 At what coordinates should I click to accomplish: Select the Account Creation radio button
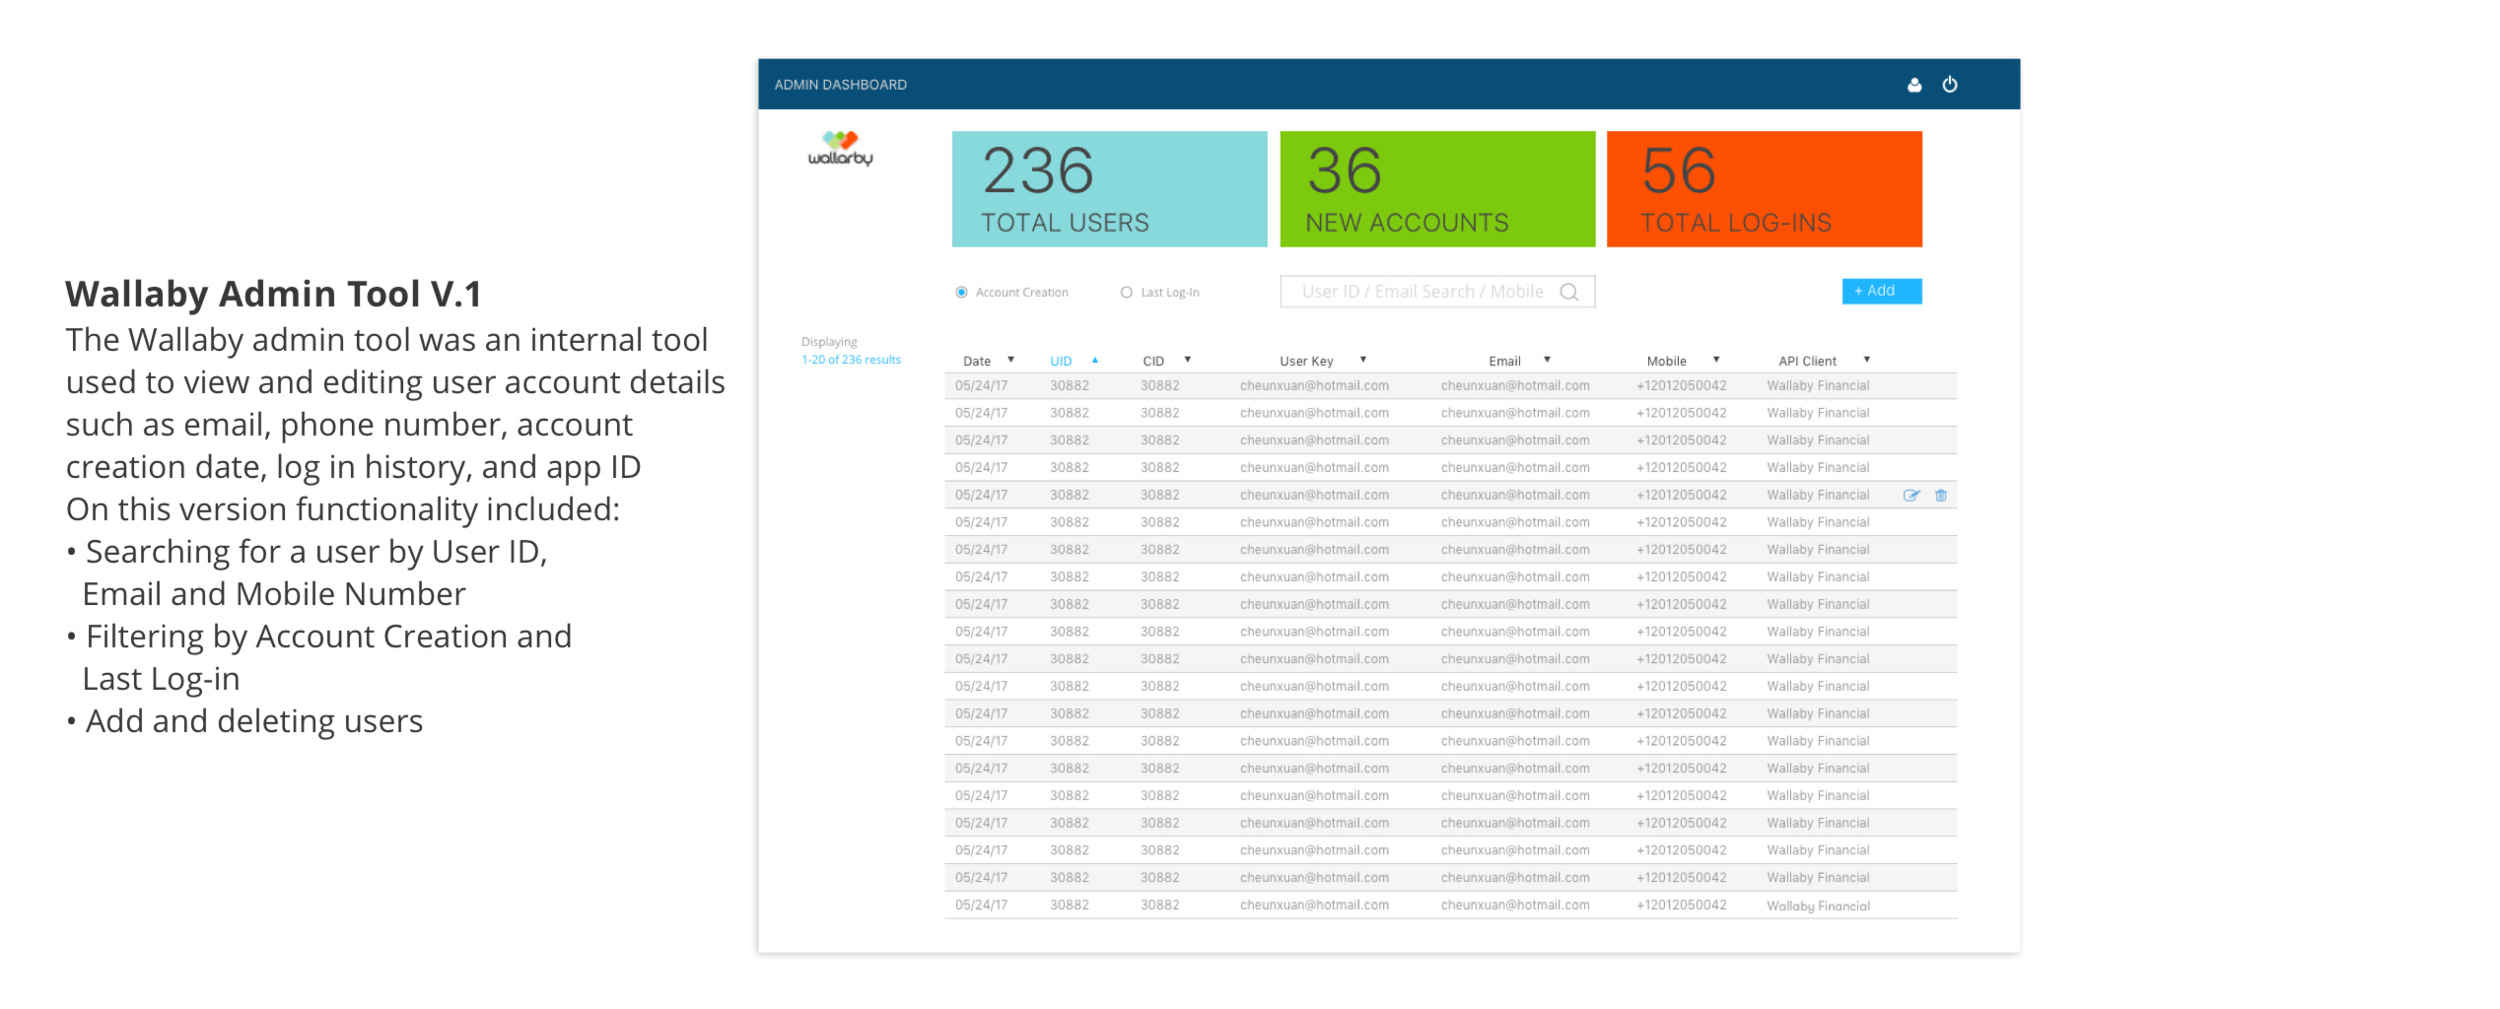point(961,292)
